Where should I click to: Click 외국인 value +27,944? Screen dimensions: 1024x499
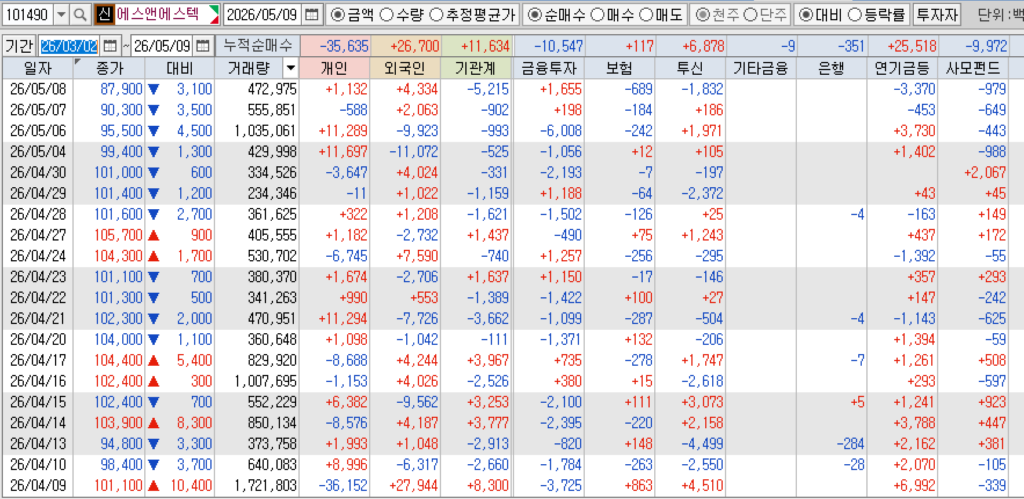tap(413, 486)
